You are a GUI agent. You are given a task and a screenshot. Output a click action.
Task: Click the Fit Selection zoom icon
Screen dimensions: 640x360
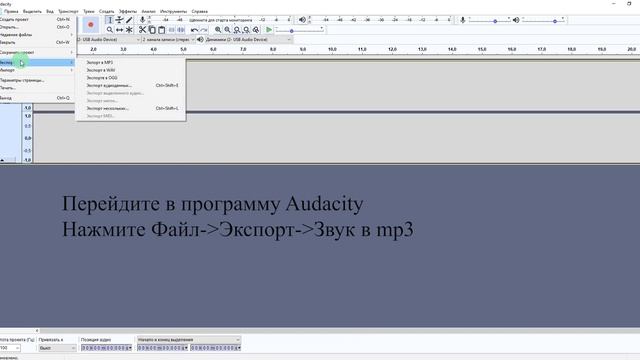tap(237, 30)
